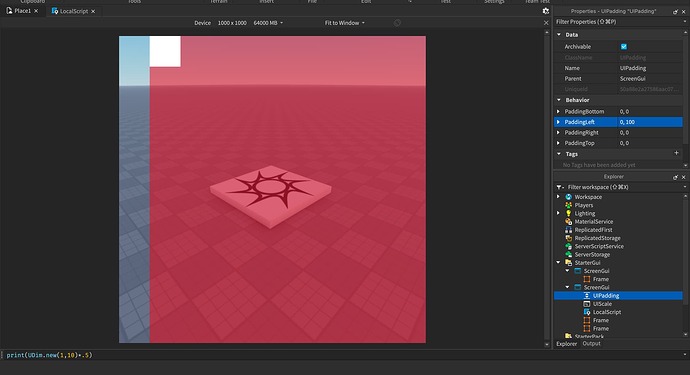Collapse the Data section
The image size is (690, 375).
click(x=559, y=34)
